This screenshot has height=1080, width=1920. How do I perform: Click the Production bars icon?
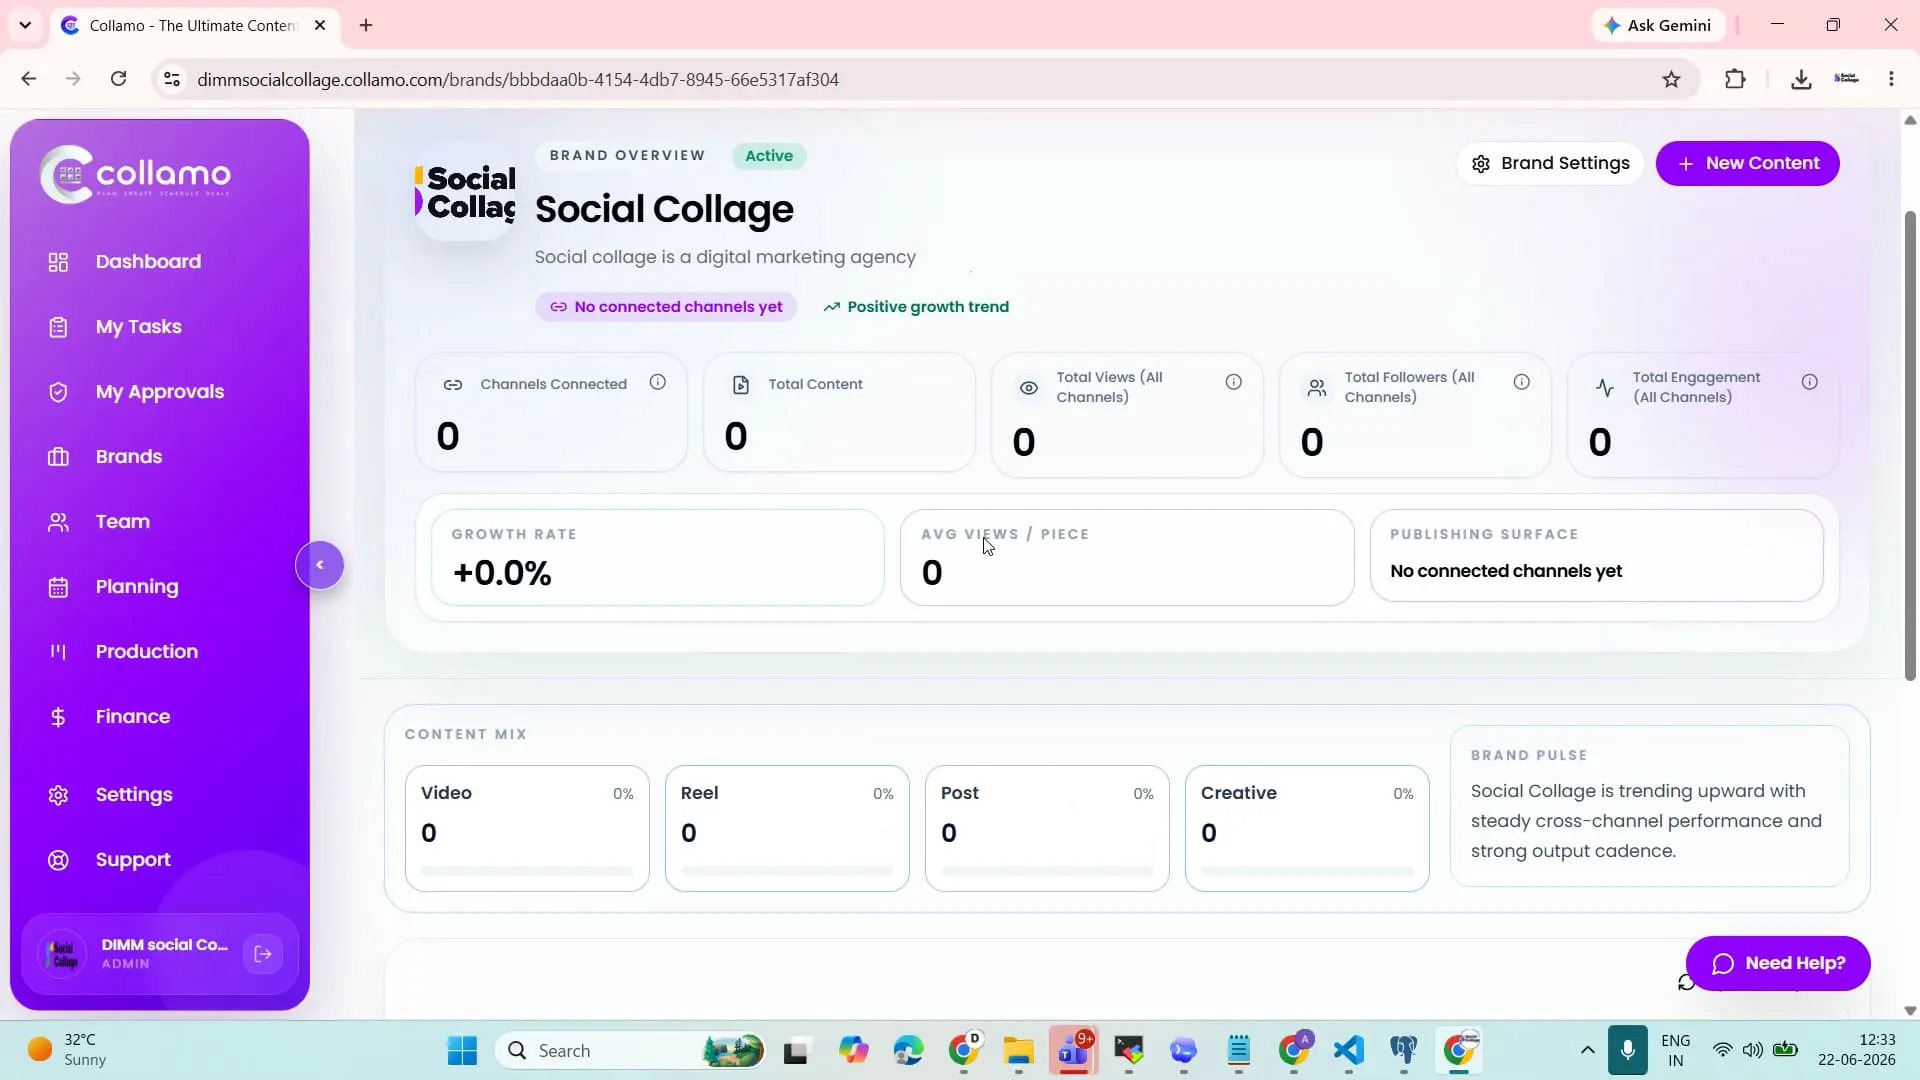pyautogui.click(x=58, y=652)
